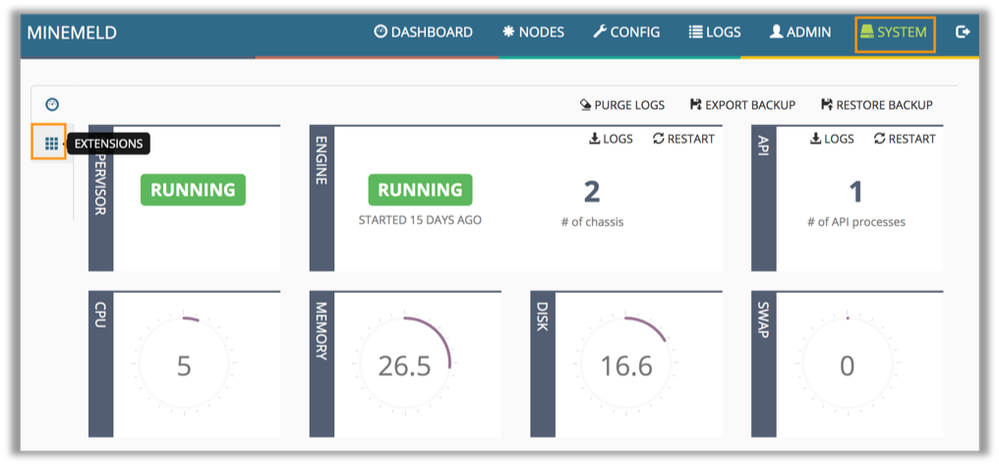999x464 pixels.
Task: Open the system dashboard gauge sidebar icon
Action: [x=52, y=105]
